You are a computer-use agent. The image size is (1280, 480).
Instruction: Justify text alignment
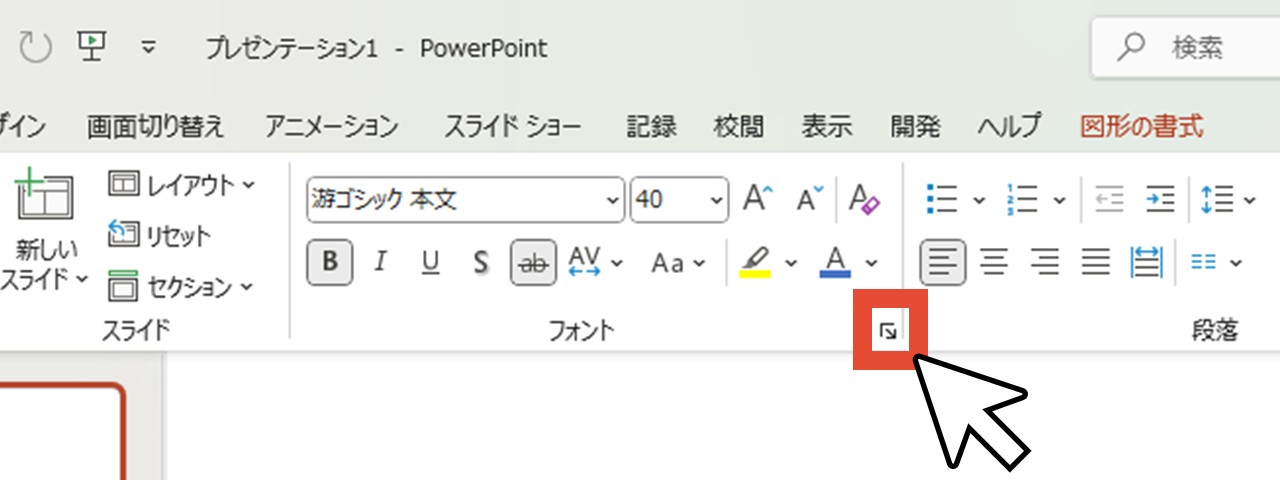click(x=1096, y=262)
